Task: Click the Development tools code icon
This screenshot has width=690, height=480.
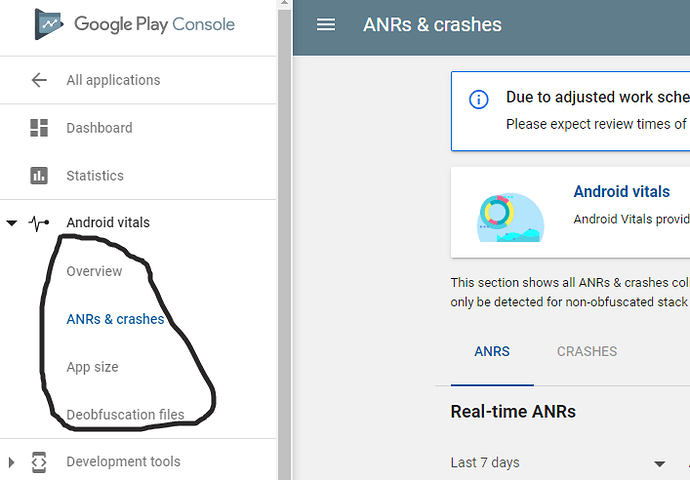Action: click(39, 462)
